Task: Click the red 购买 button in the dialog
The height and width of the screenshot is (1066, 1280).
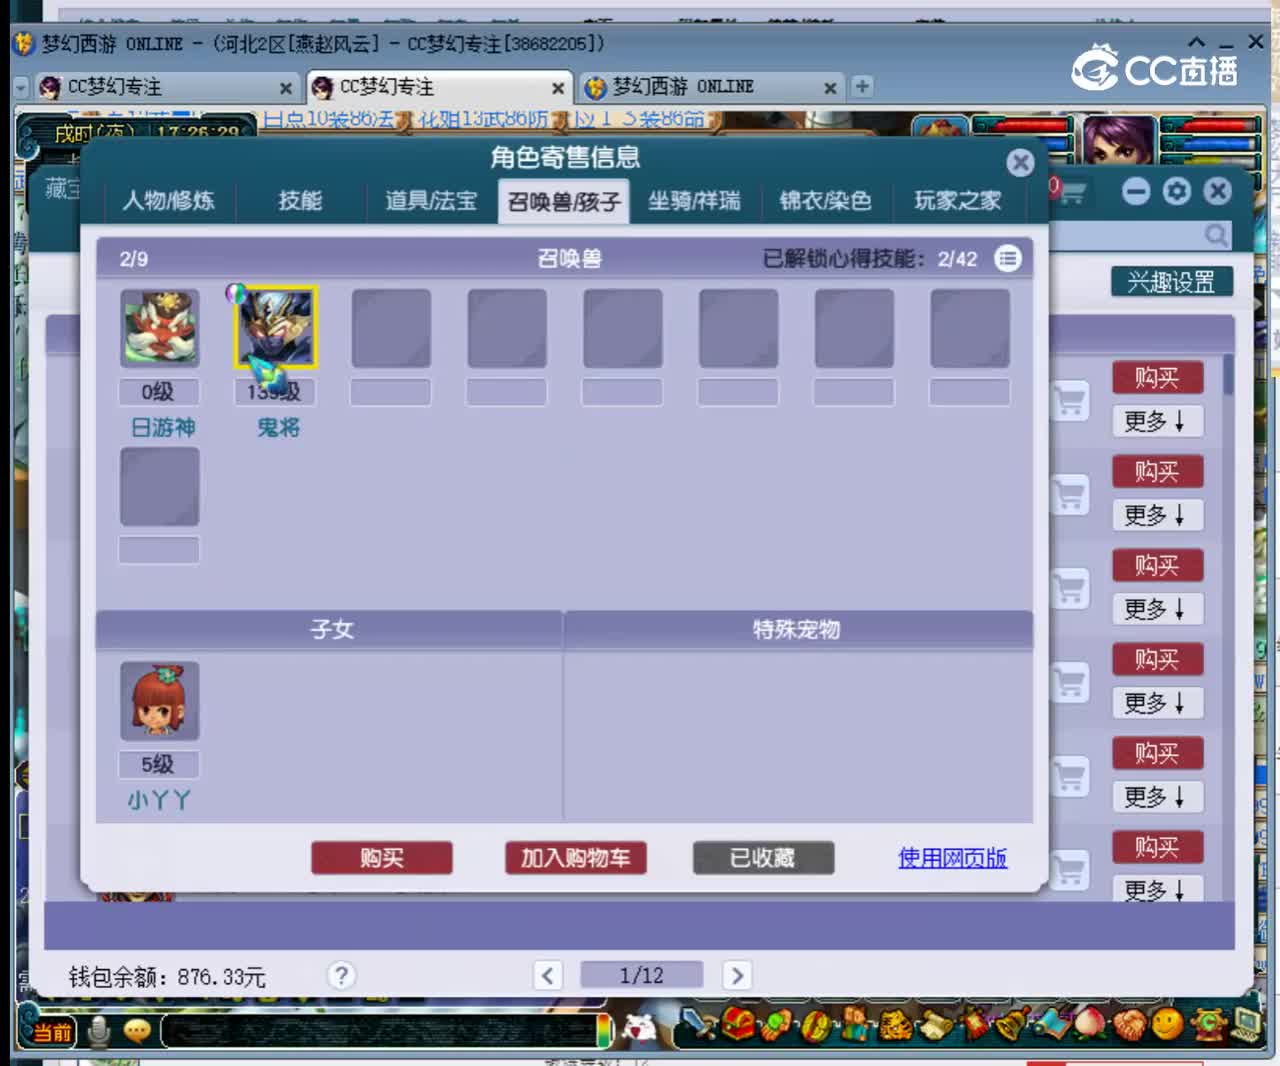Action: (x=382, y=858)
